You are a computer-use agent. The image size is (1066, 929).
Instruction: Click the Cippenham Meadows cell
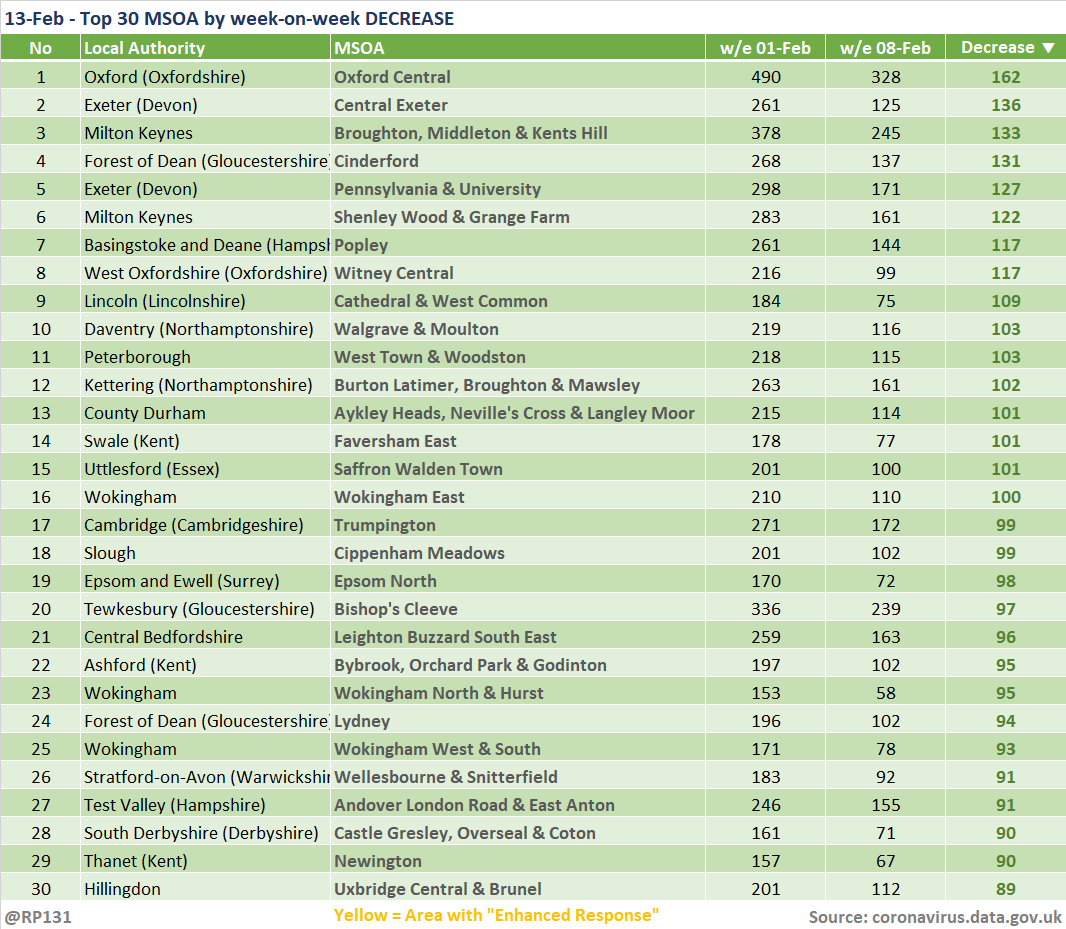[517, 553]
